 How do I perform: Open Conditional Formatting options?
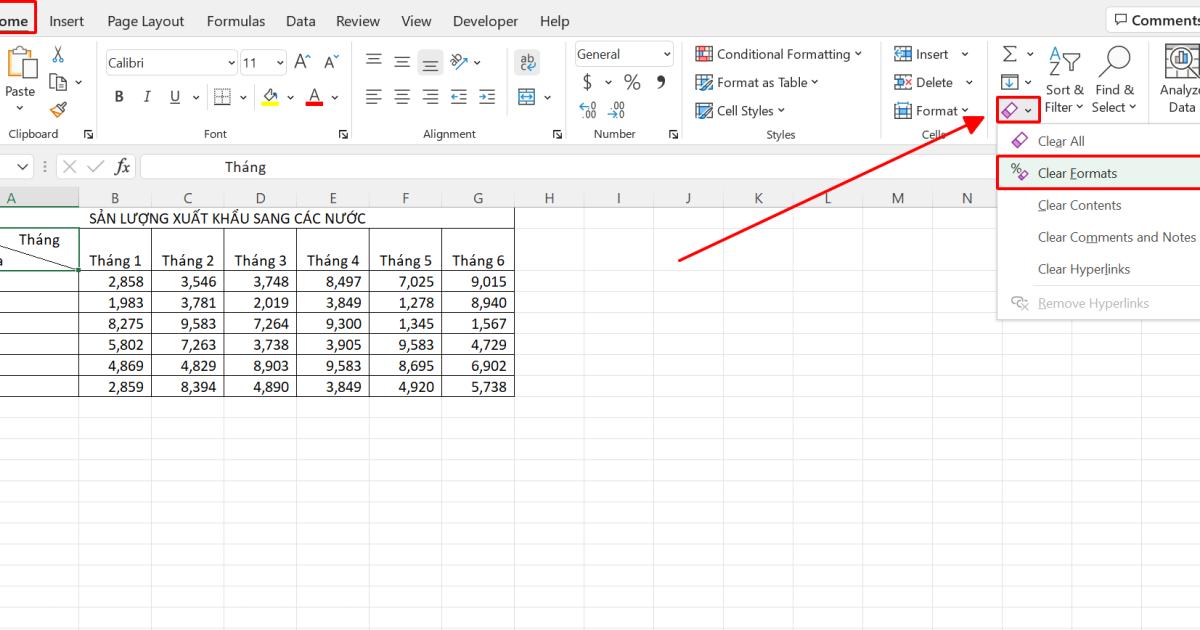pyautogui.click(x=780, y=53)
